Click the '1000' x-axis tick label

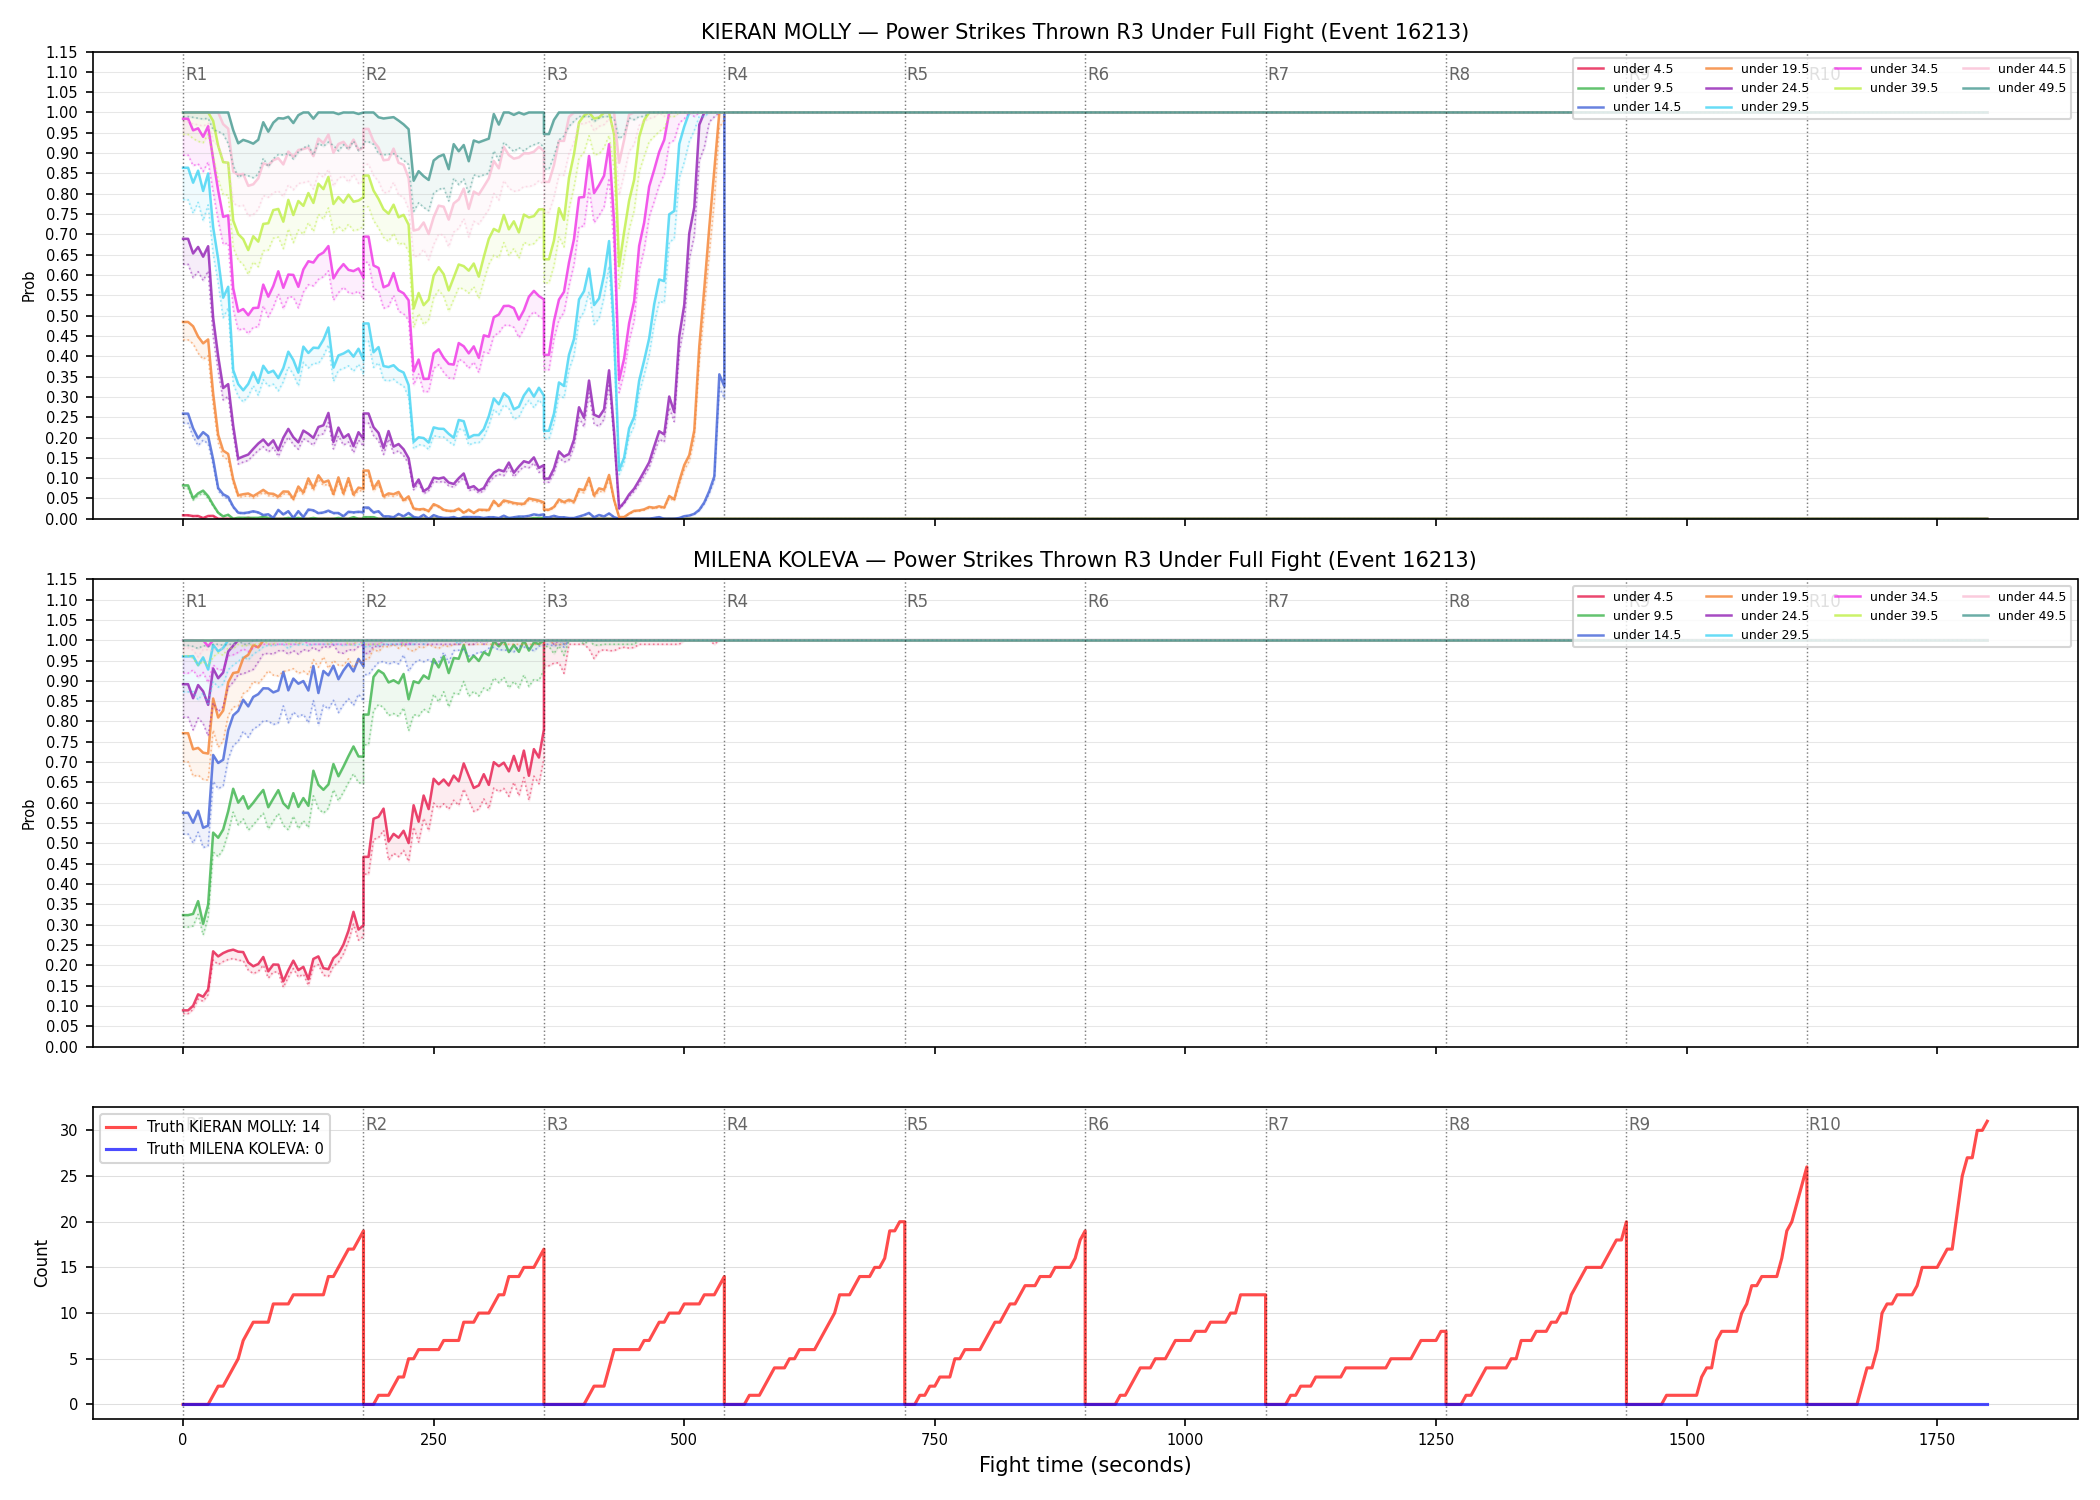(x=1185, y=1440)
